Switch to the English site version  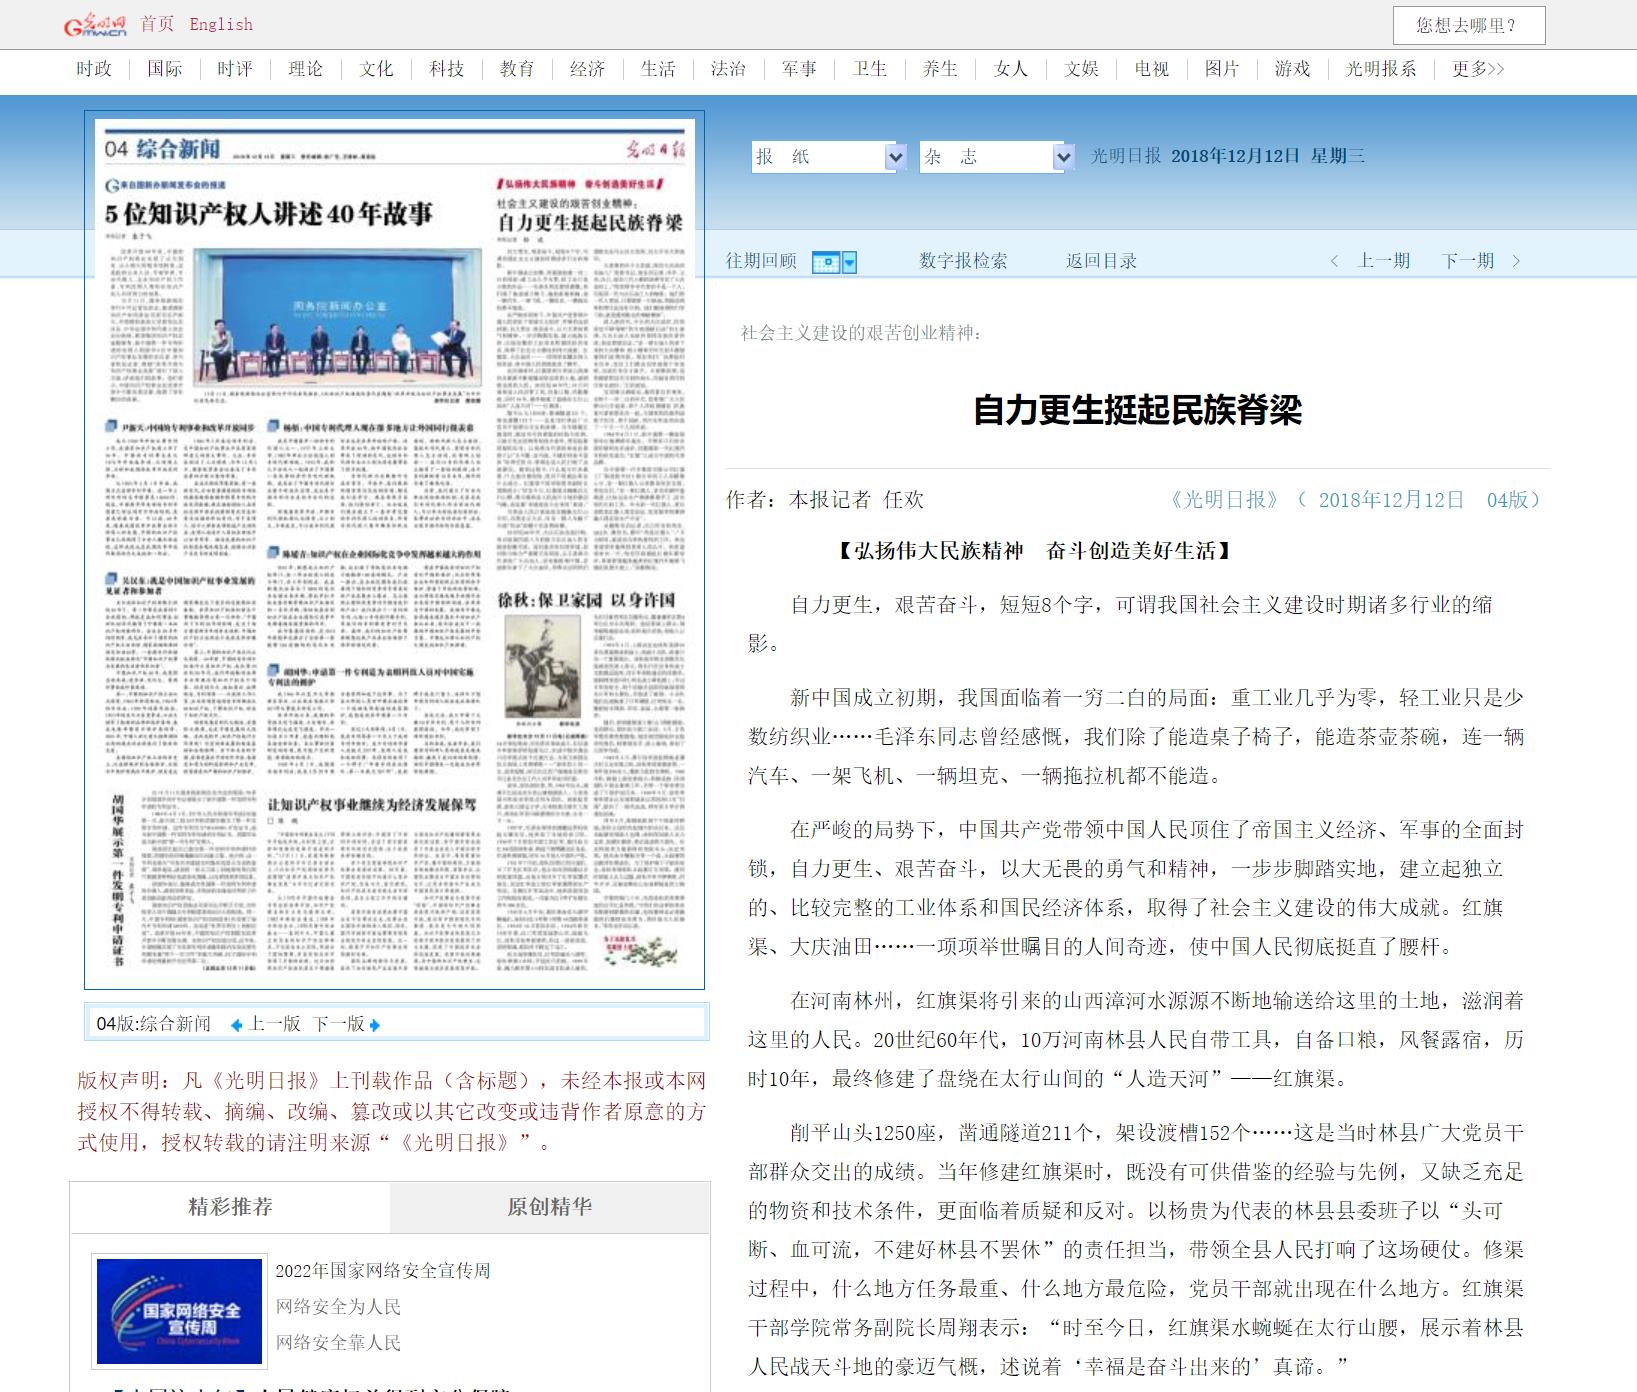pos(222,24)
